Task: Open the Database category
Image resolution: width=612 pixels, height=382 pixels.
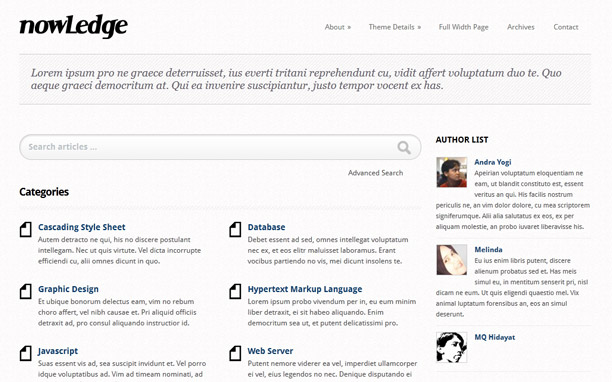Action: (266, 227)
